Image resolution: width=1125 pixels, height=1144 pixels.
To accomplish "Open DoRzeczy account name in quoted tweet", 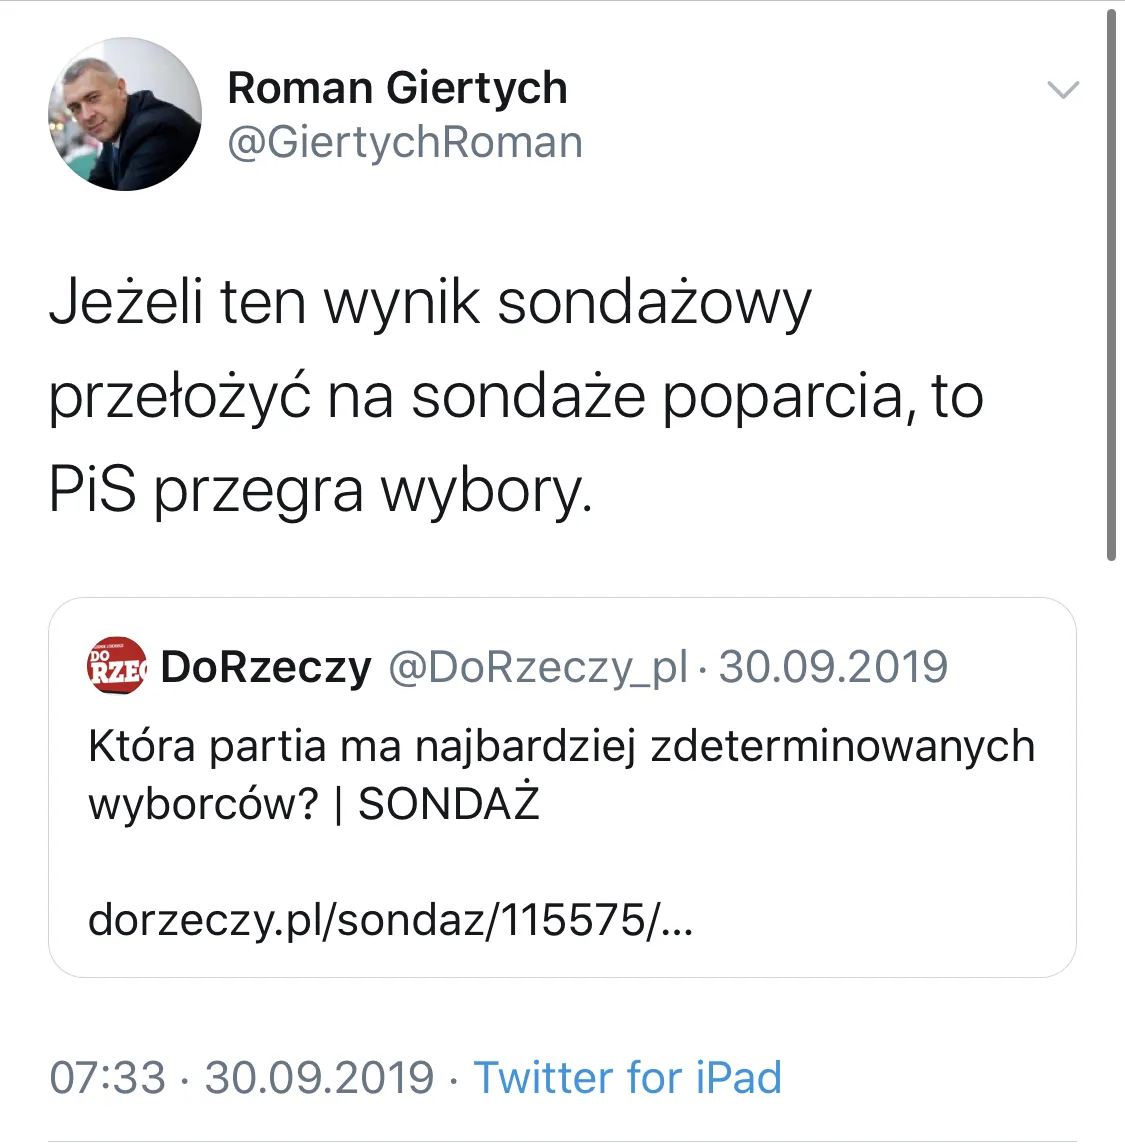I will coord(266,667).
